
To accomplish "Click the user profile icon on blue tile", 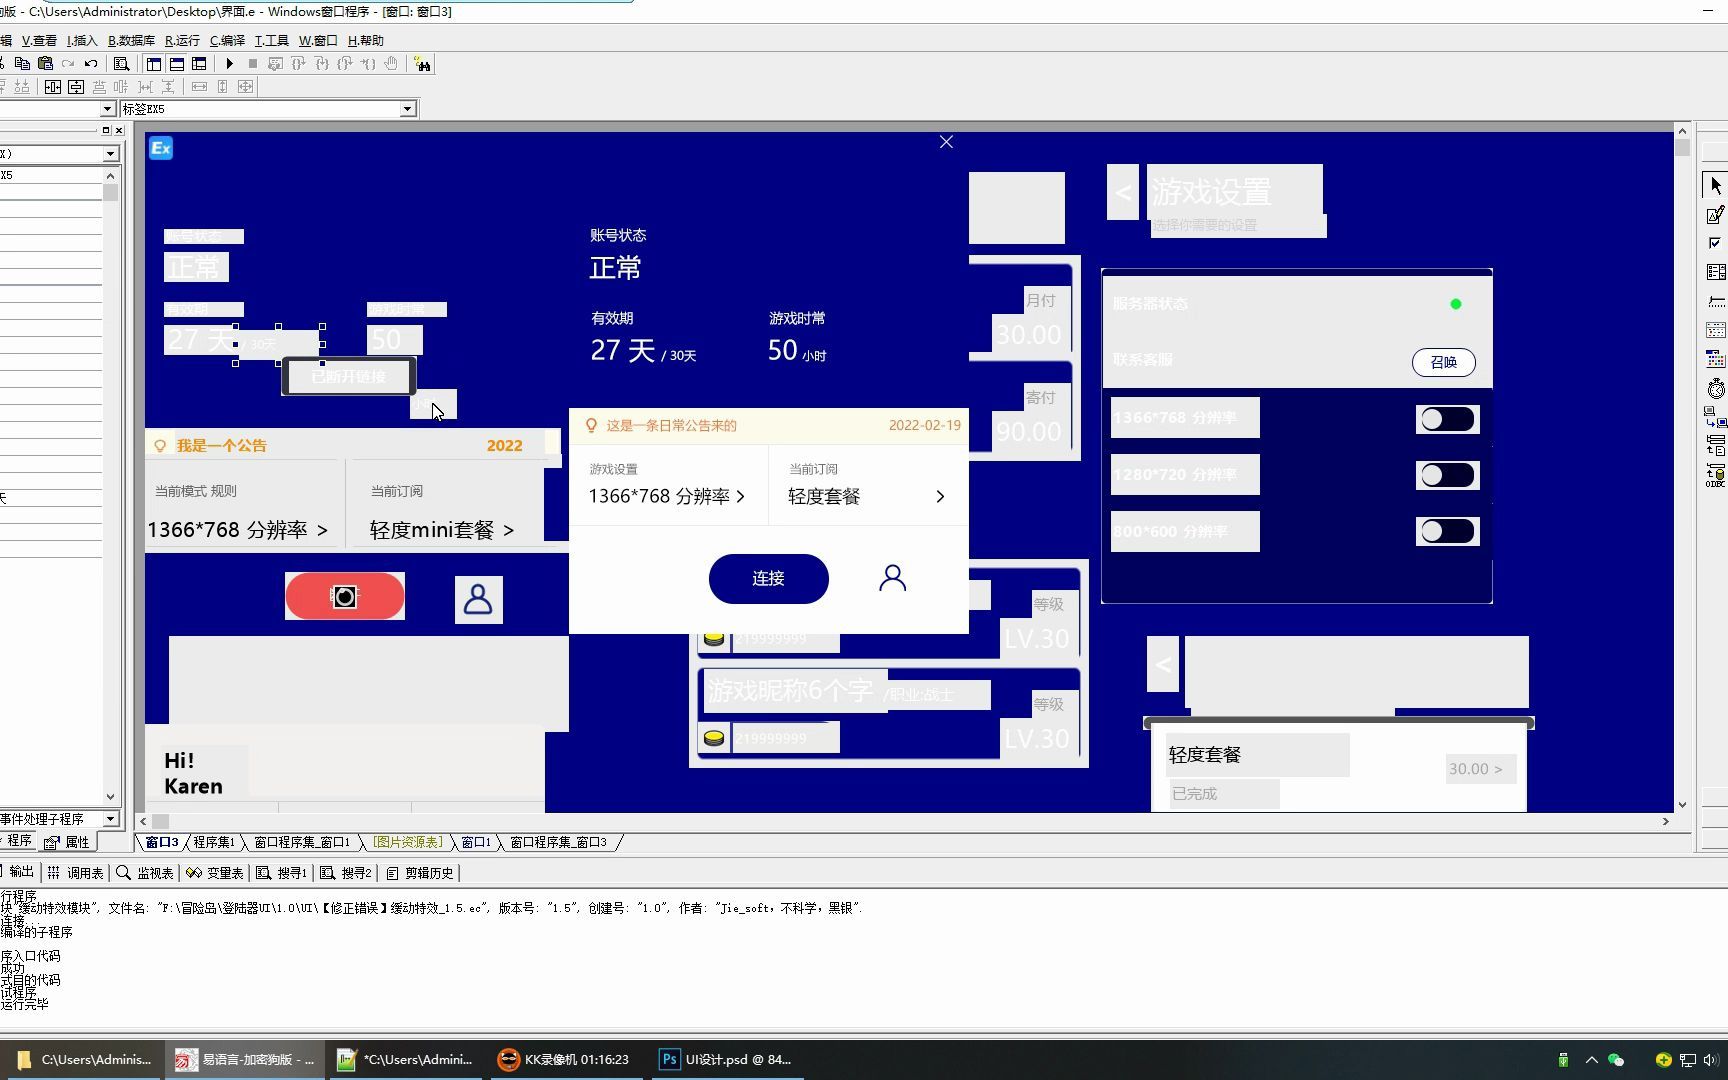I will (x=478, y=599).
